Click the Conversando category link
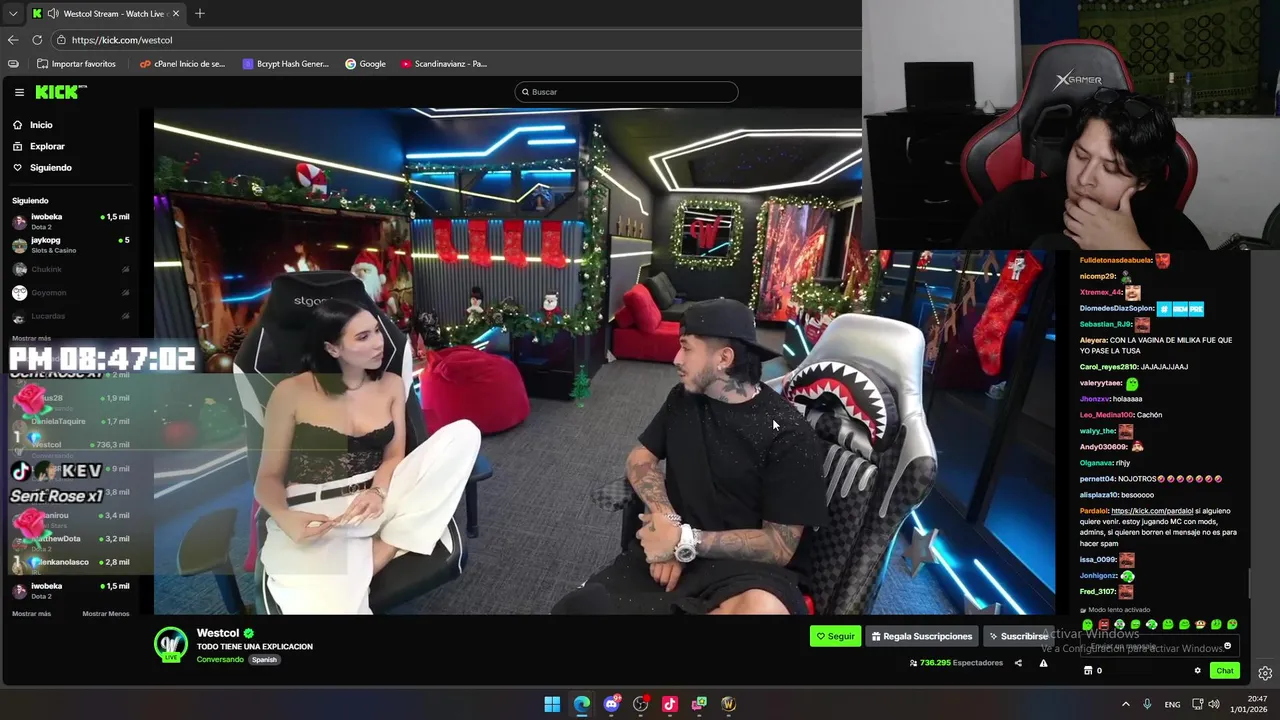The image size is (1280, 720). point(220,660)
